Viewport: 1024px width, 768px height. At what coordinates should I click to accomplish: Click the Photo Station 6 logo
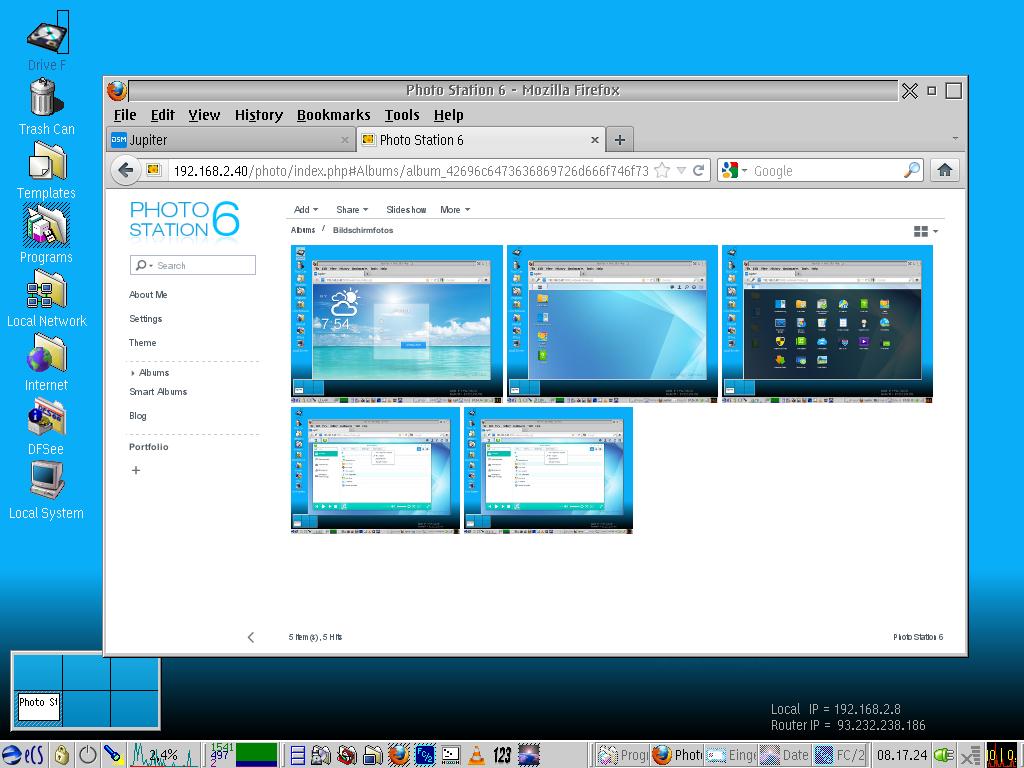coord(184,219)
